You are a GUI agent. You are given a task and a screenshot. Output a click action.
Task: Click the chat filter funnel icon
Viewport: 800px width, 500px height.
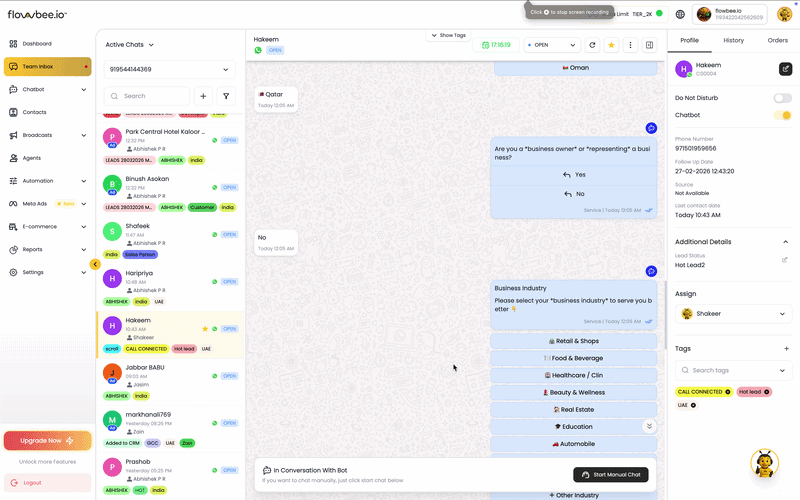tap(226, 96)
